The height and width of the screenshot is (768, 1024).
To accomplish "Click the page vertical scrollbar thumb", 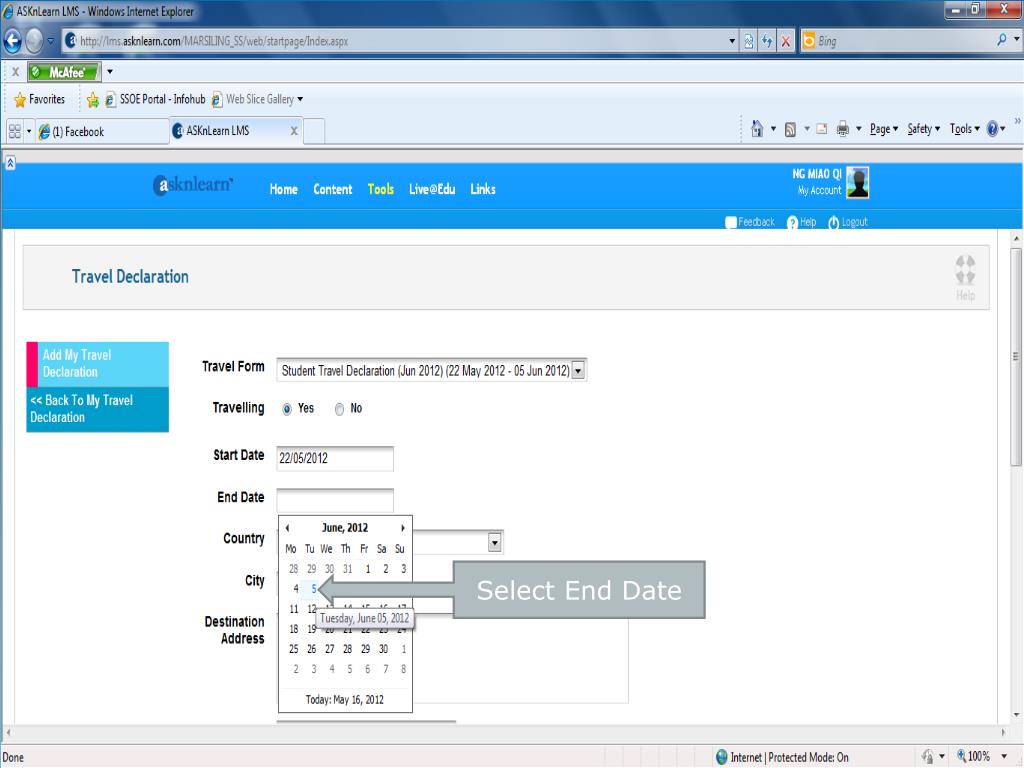I will point(1016,356).
